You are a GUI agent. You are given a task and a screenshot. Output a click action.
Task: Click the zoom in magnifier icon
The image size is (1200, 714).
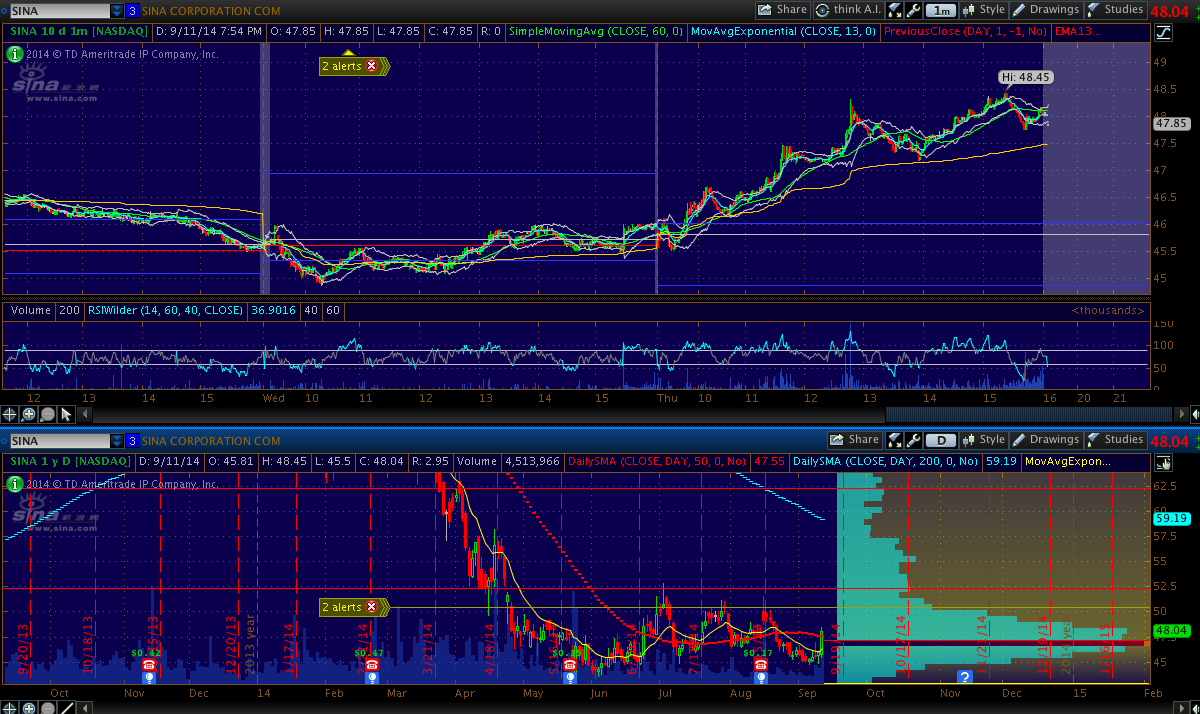click(29, 414)
